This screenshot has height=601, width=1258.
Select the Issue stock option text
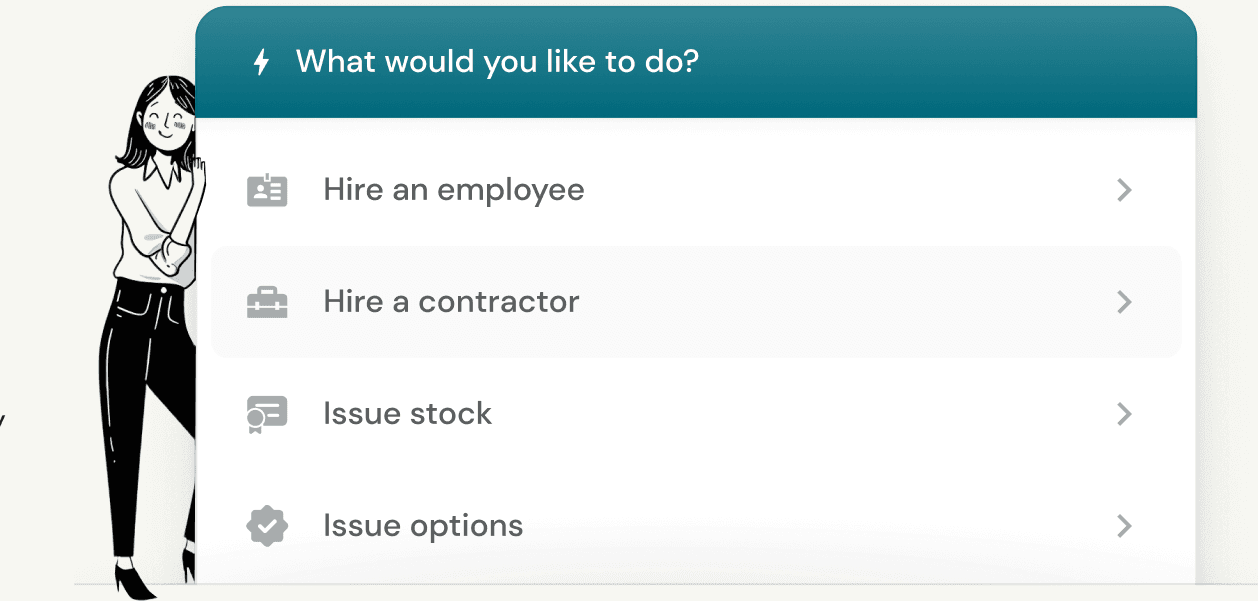(x=407, y=414)
